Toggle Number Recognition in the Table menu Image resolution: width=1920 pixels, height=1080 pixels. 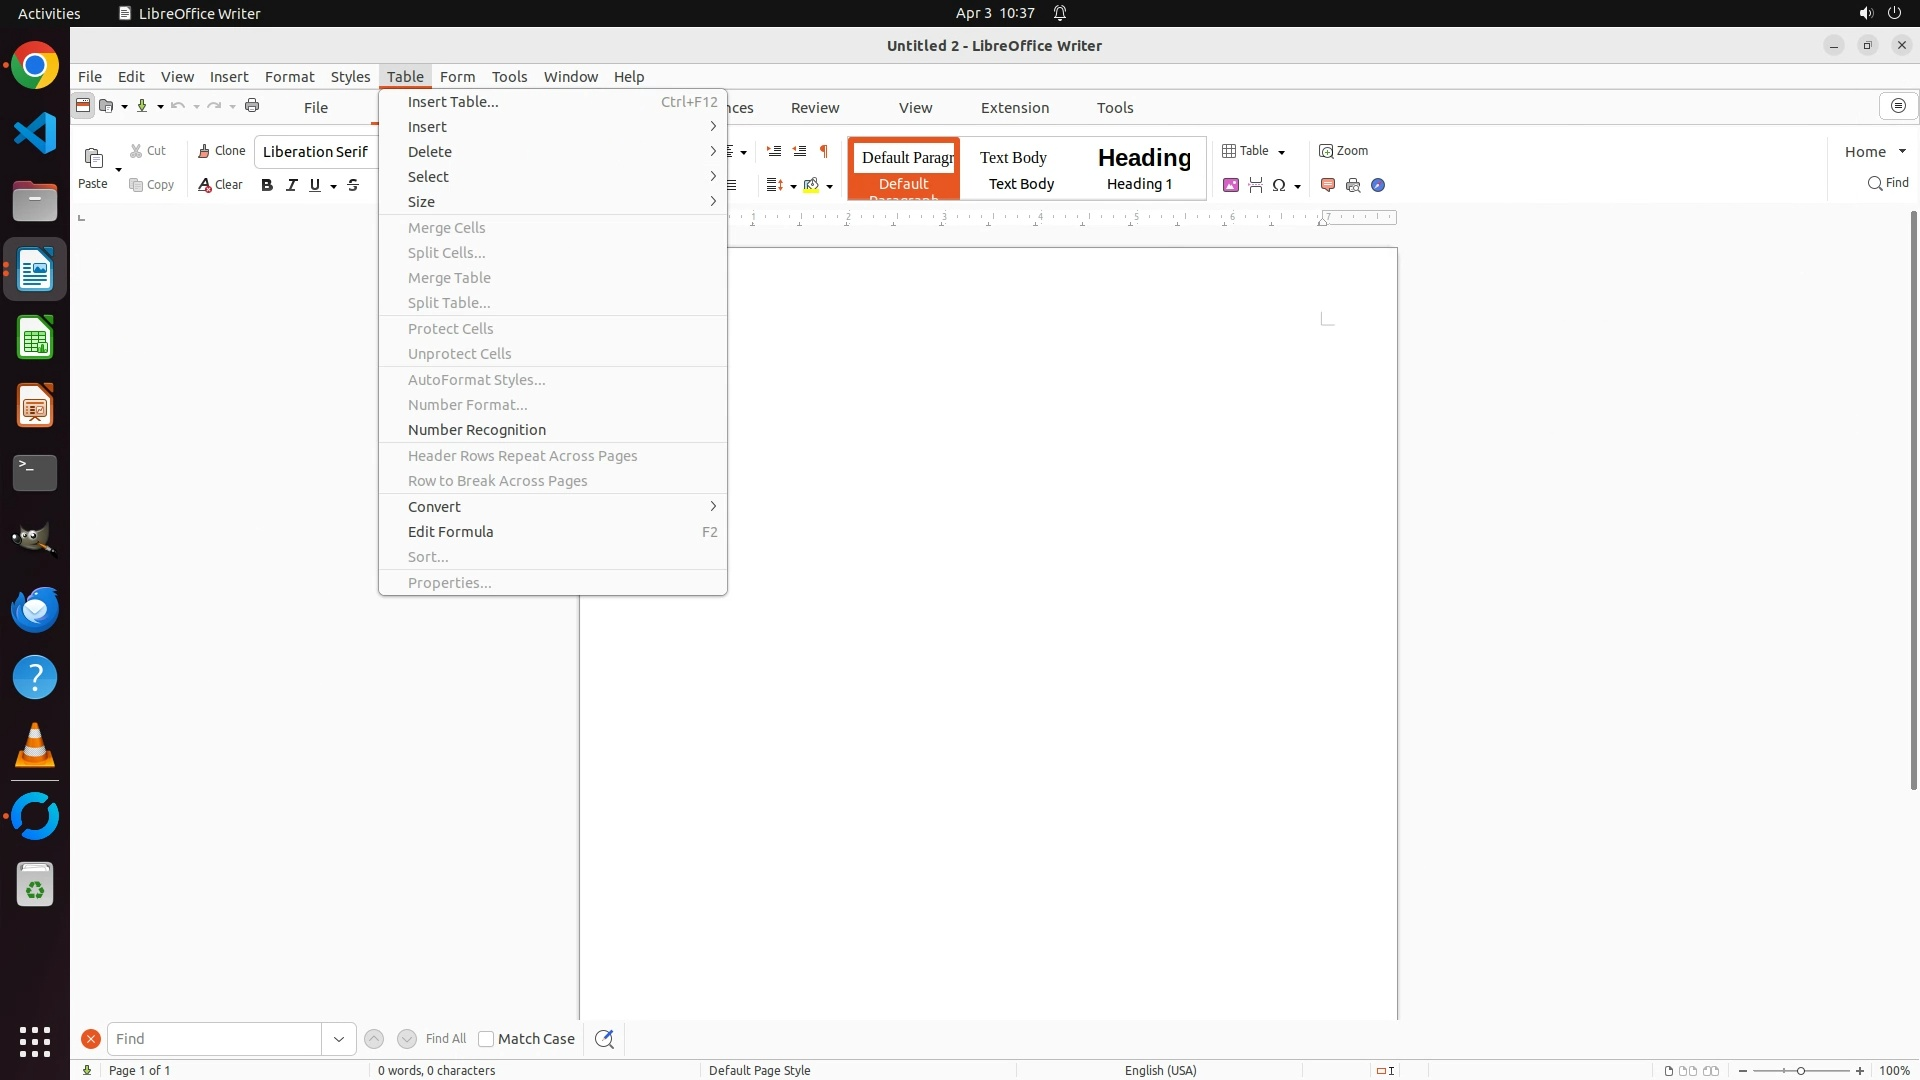coord(477,430)
